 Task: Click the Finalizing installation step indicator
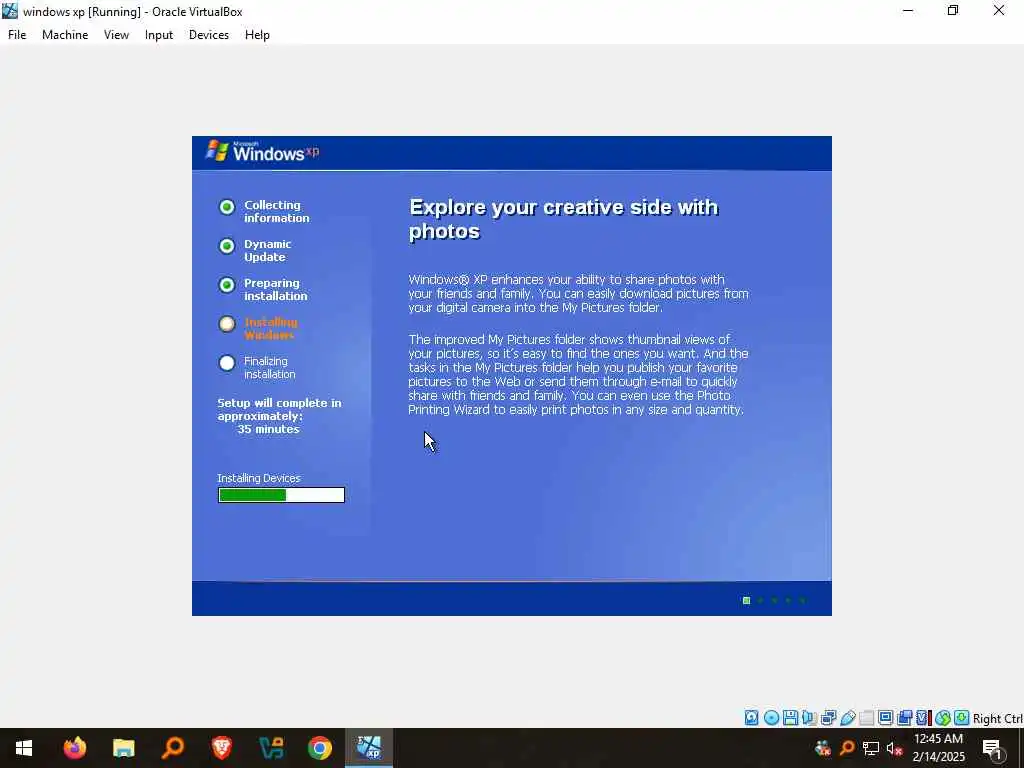coord(227,363)
